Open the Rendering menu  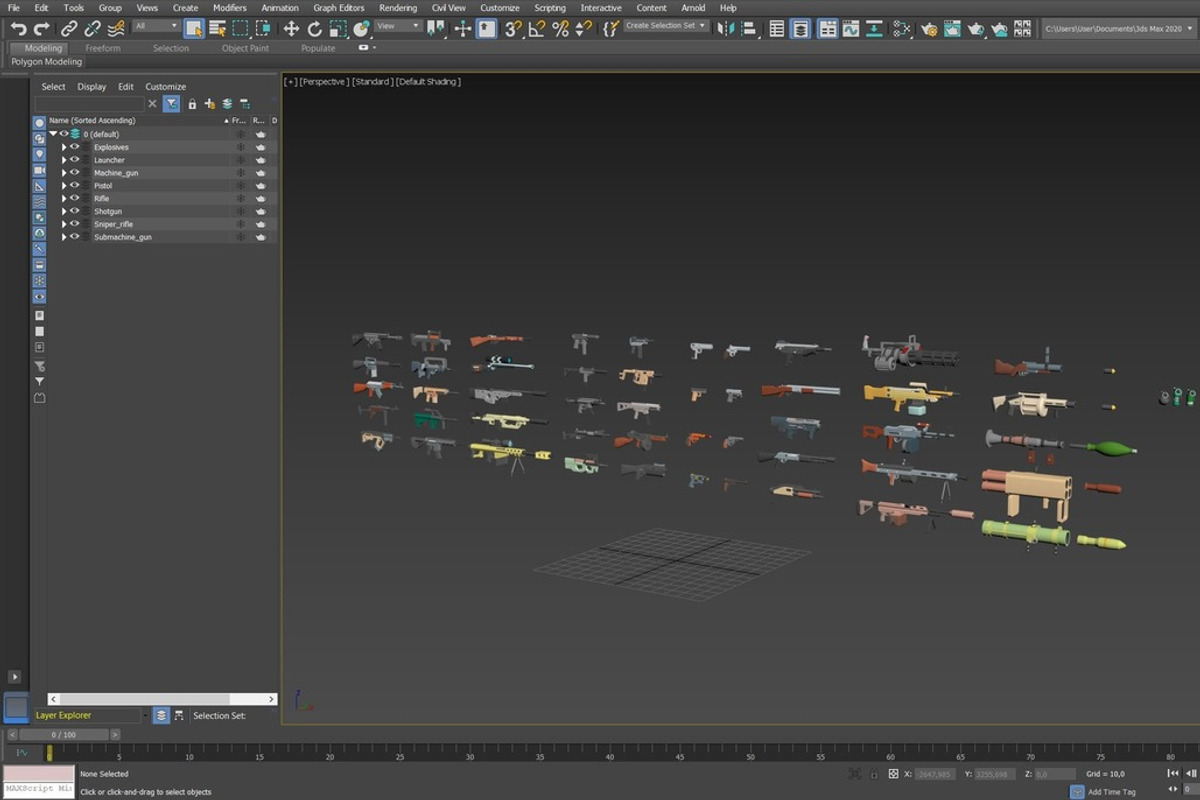[x=398, y=8]
